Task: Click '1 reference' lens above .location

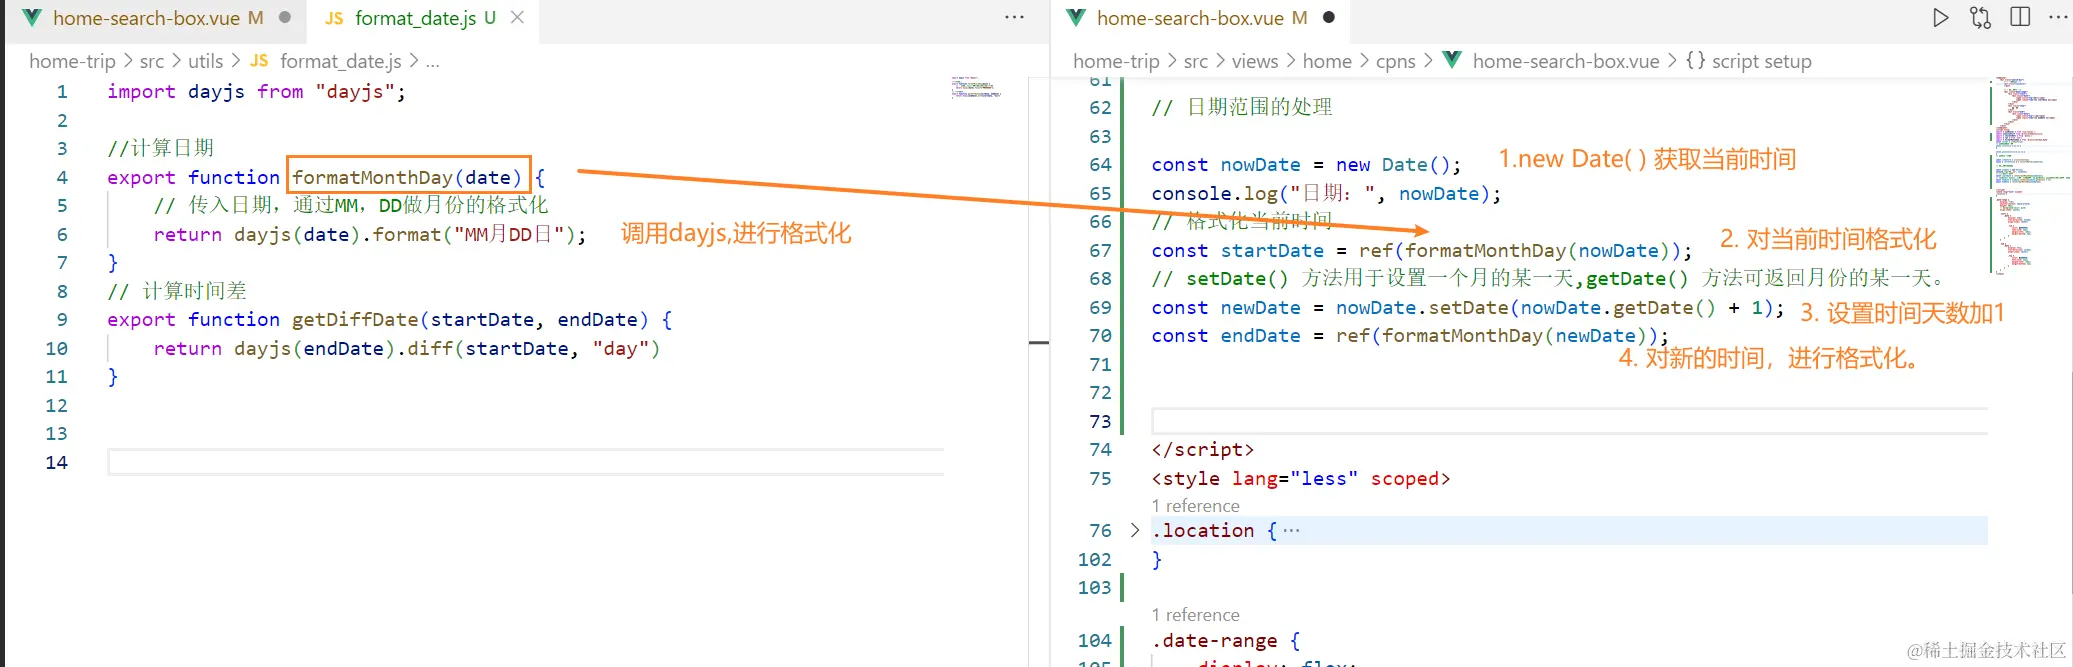Action: point(1195,506)
